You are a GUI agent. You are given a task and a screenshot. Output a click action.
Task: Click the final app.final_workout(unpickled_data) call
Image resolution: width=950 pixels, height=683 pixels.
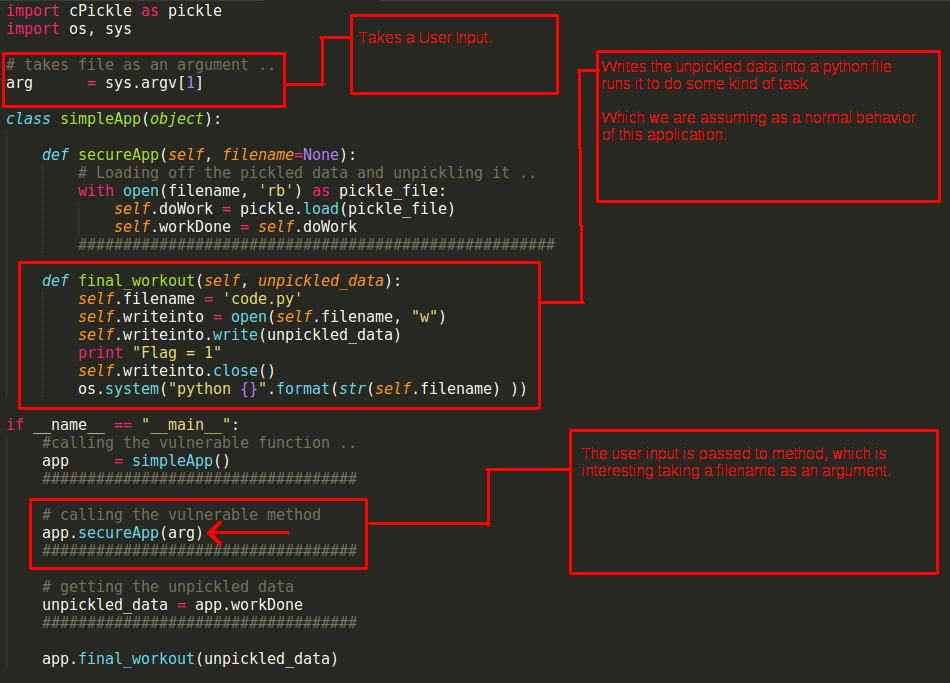click(189, 659)
